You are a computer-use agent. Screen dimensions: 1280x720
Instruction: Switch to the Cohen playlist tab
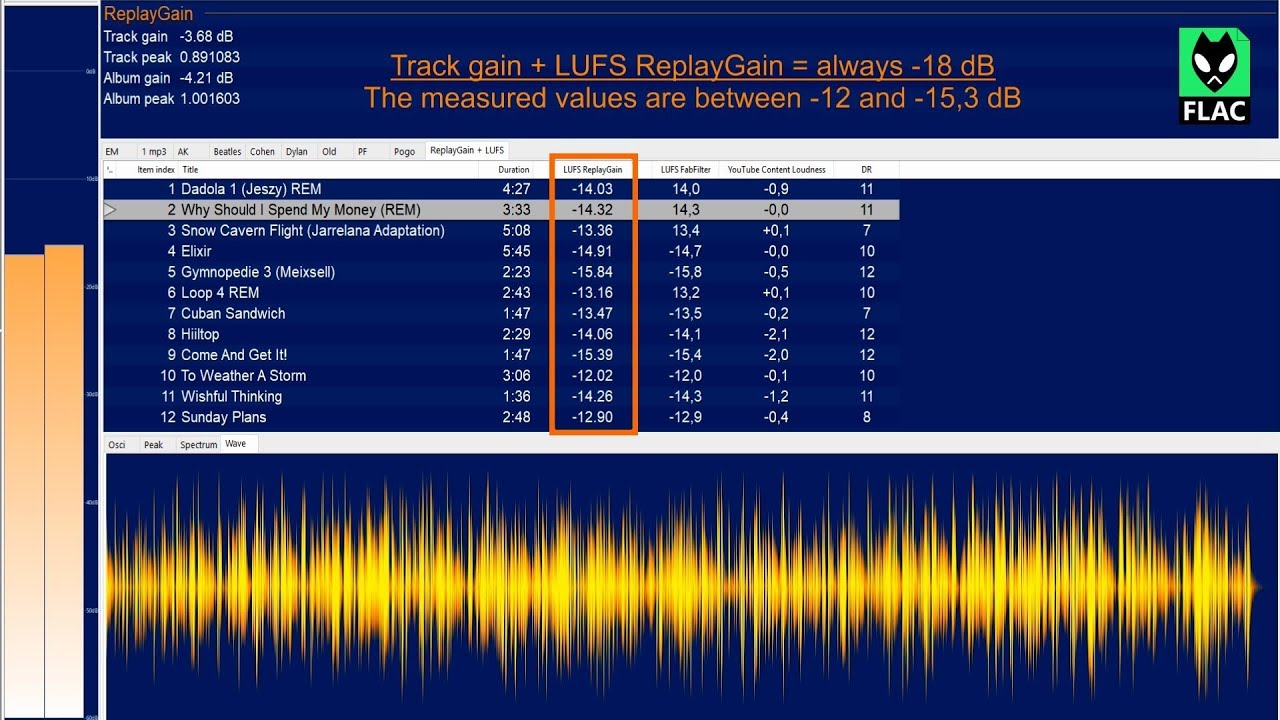pyautogui.click(x=263, y=152)
